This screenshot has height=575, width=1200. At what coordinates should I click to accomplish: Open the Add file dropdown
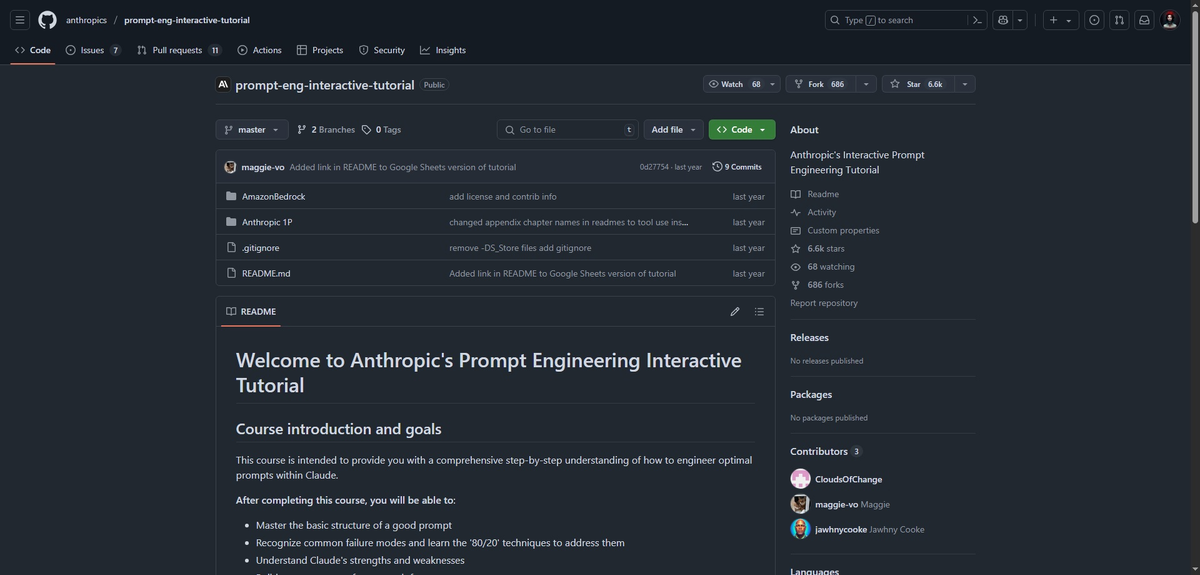click(x=674, y=129)
